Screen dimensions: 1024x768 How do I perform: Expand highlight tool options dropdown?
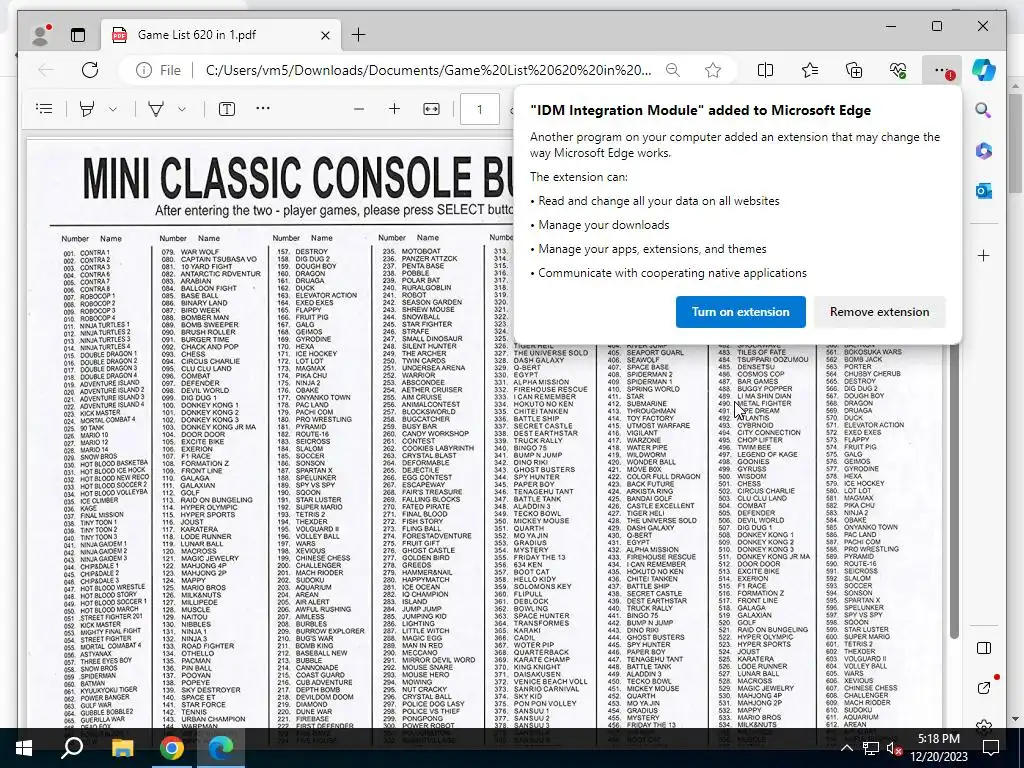click(x=113, y=109)
